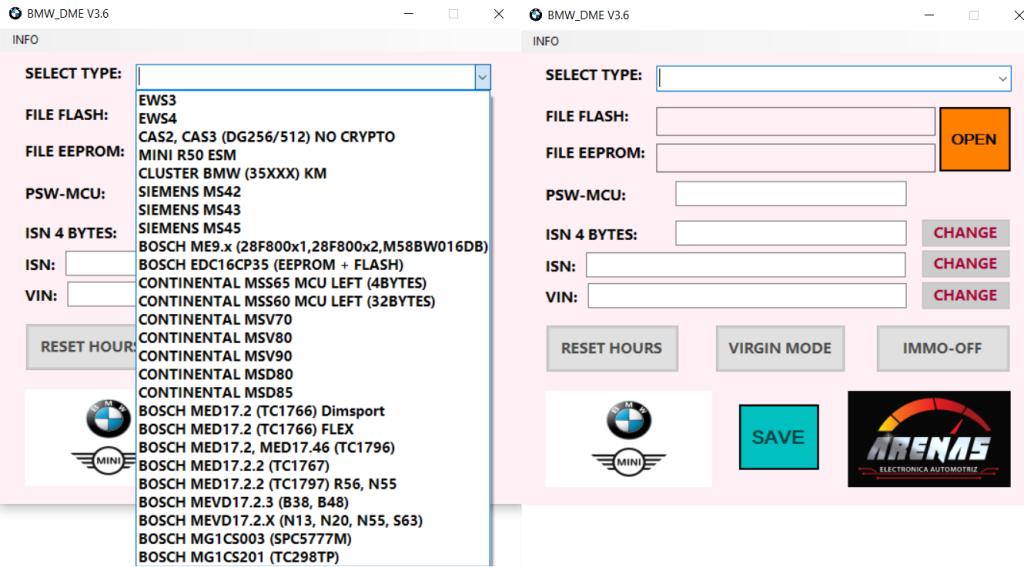Focus ISN 4 BYTES field in right window
This screenshot has height=567, width=1024.
(791, 233)
